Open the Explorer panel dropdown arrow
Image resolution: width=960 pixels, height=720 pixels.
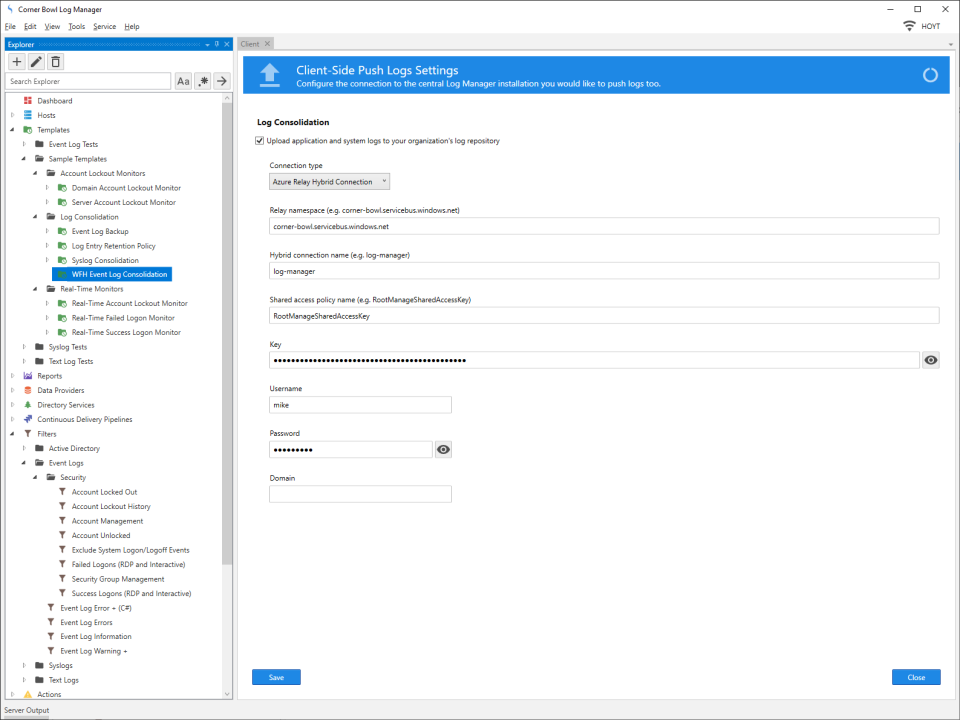[x=208, y=44]
